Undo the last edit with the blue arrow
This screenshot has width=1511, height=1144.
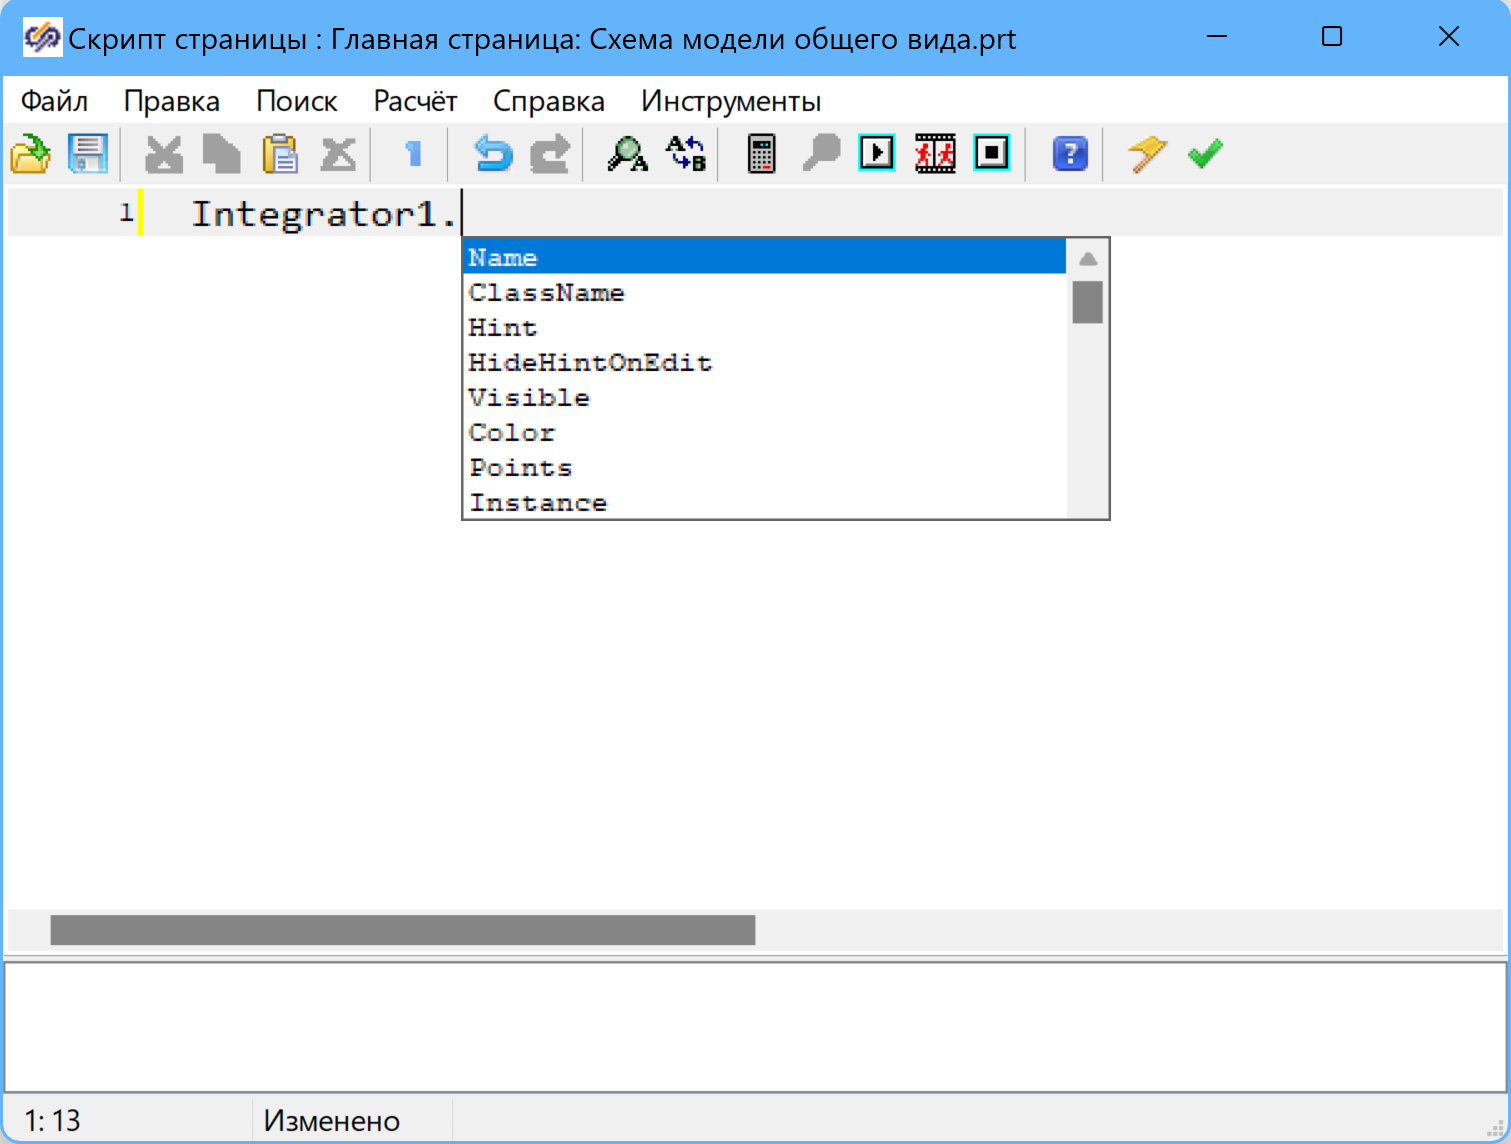tap(492, 154)
